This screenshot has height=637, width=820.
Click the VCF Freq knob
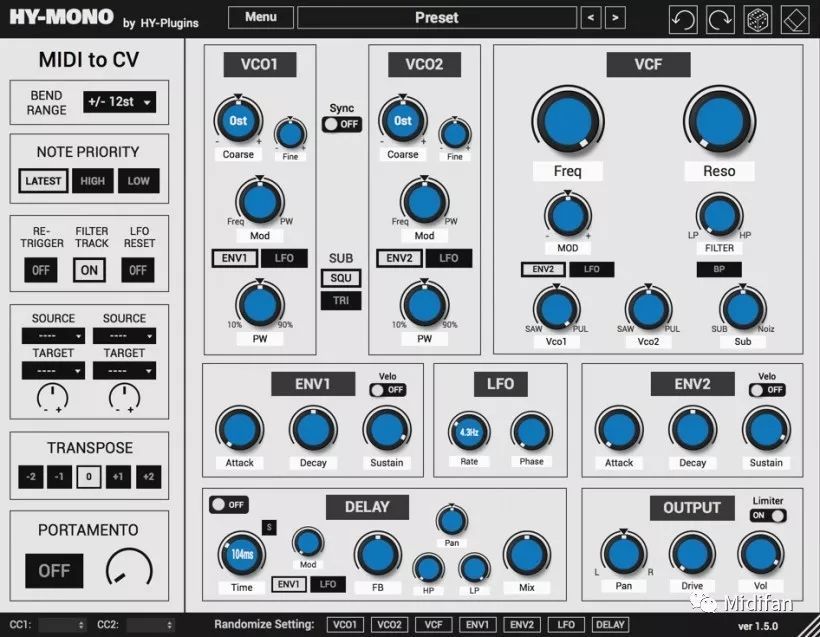point(568,121)
